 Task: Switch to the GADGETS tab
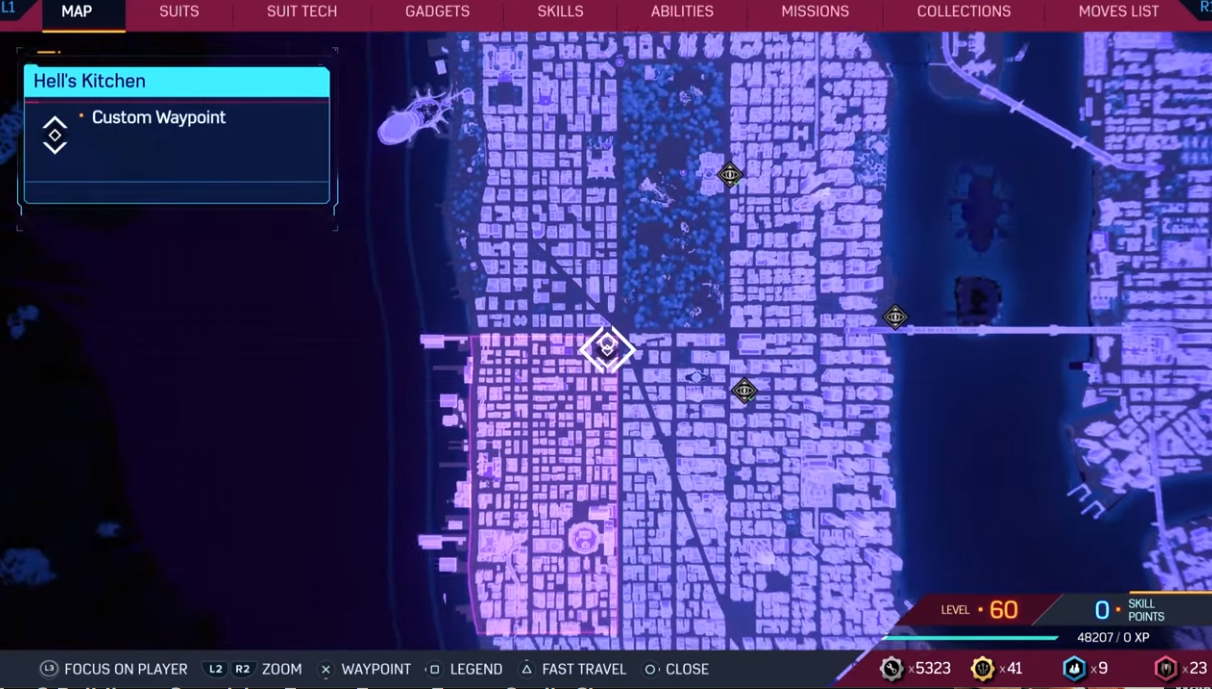[437, 12]
